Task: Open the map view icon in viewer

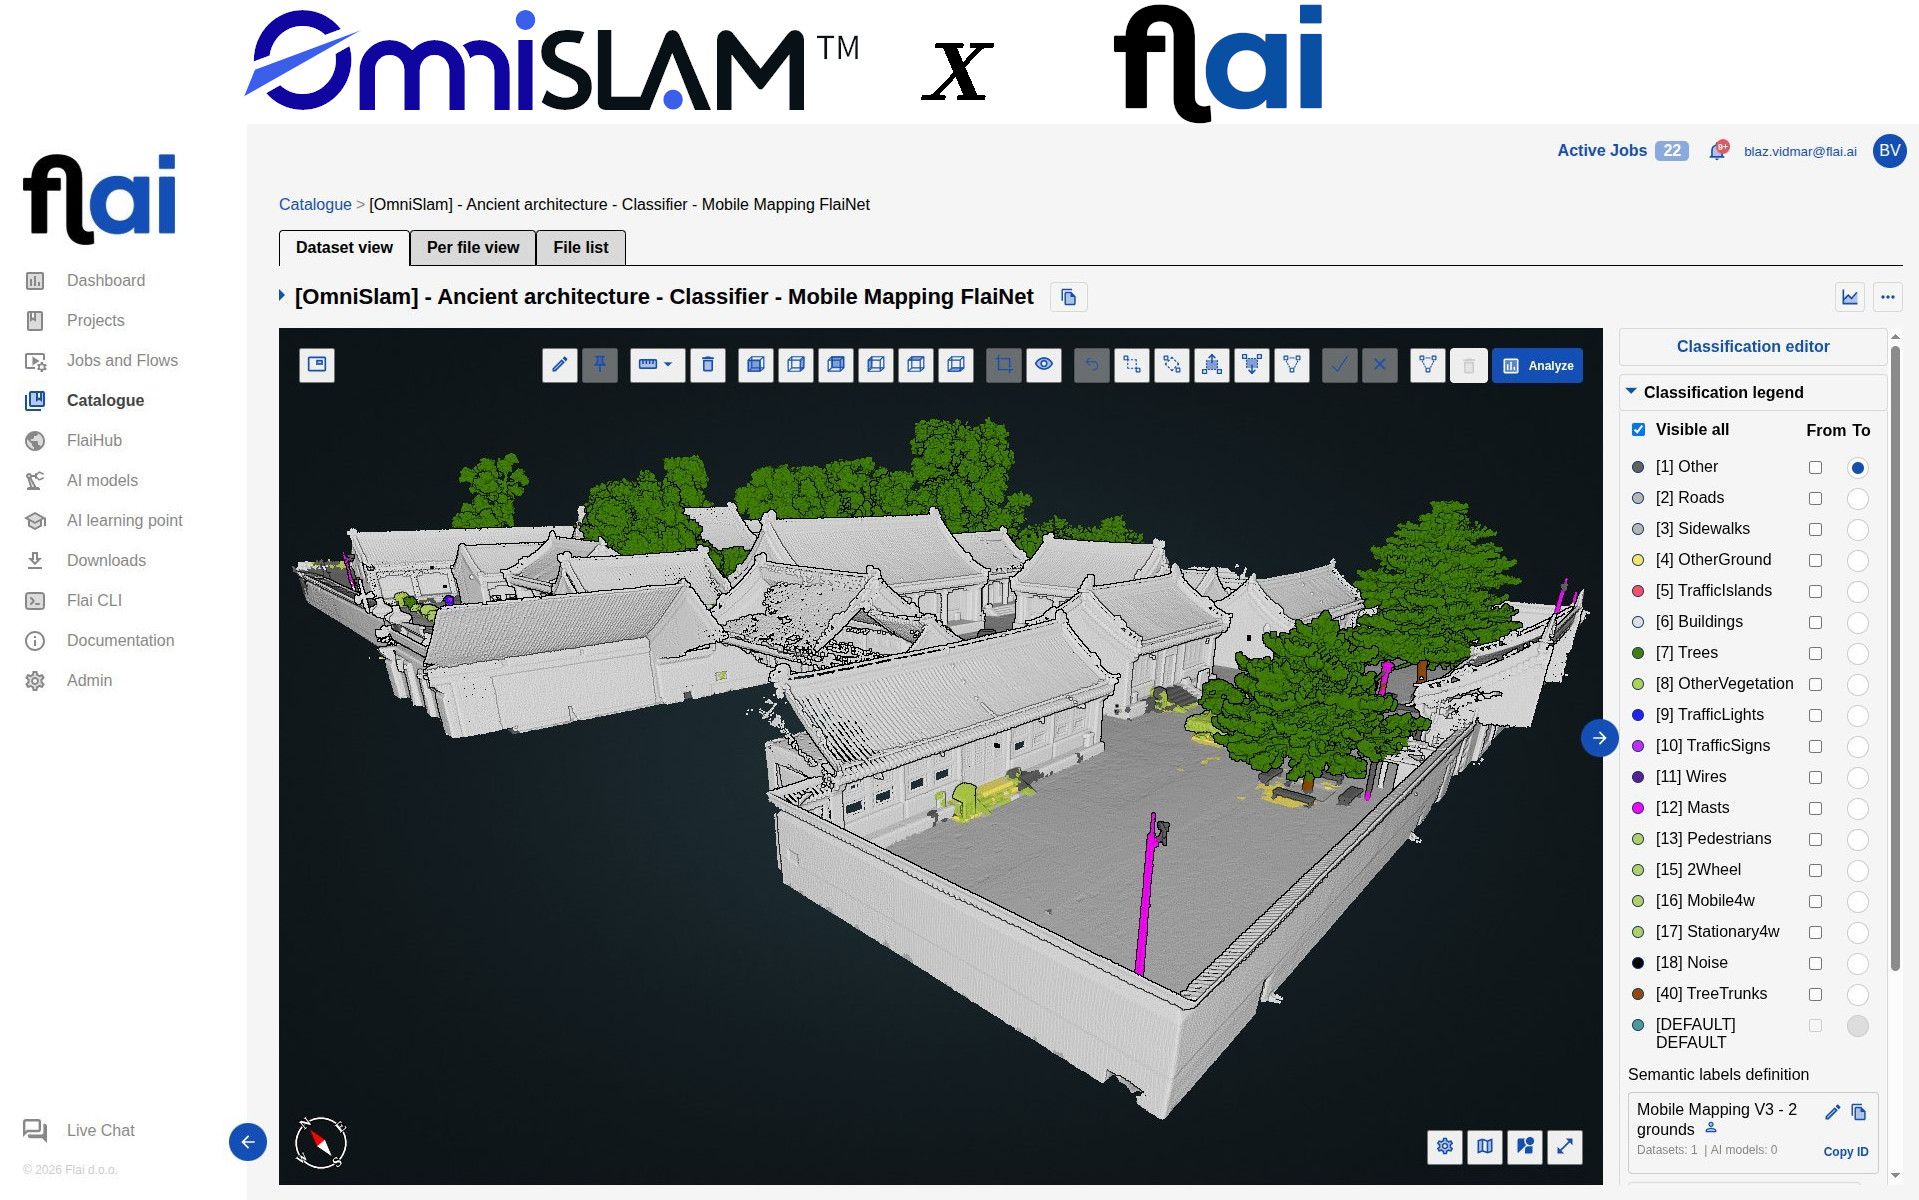Action: point(1485,1146)
